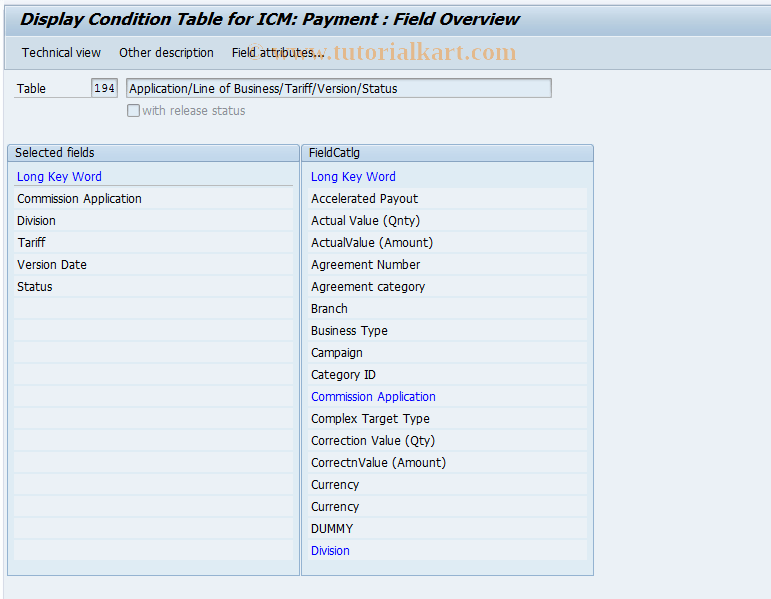Open Field attributes... dialog
The height and width of the screenshot is (599, 771).
point(278,53)
